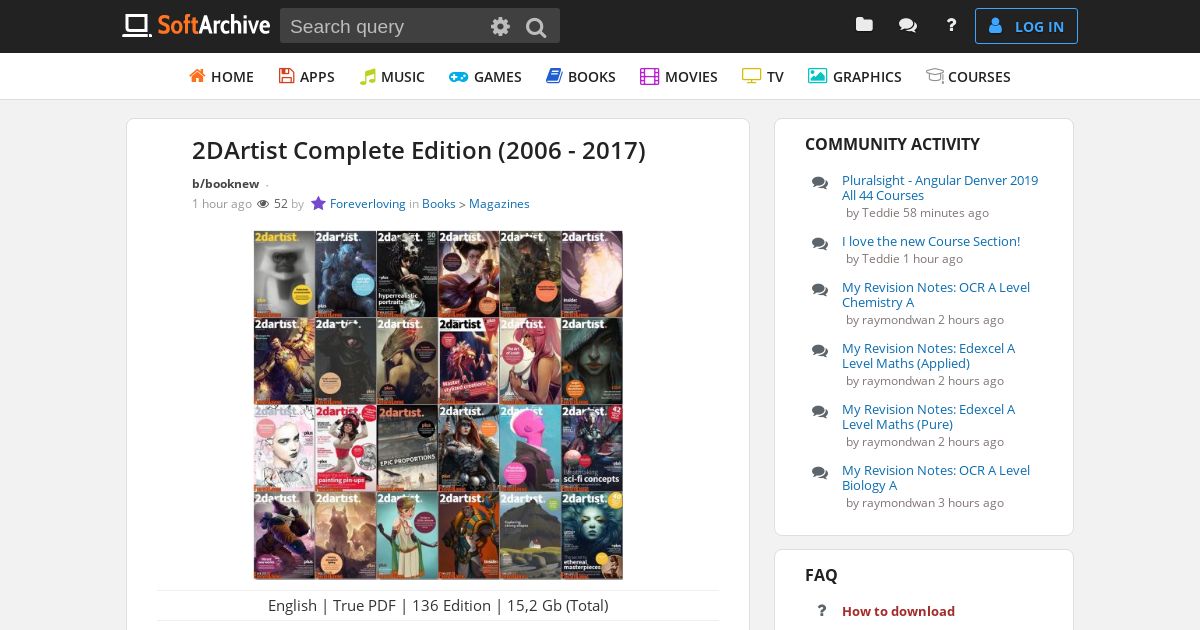Click comment icon beside OCR A Level Chemistry A
The width and height of the screenshot is (1200, 630).
coord(820,289)
